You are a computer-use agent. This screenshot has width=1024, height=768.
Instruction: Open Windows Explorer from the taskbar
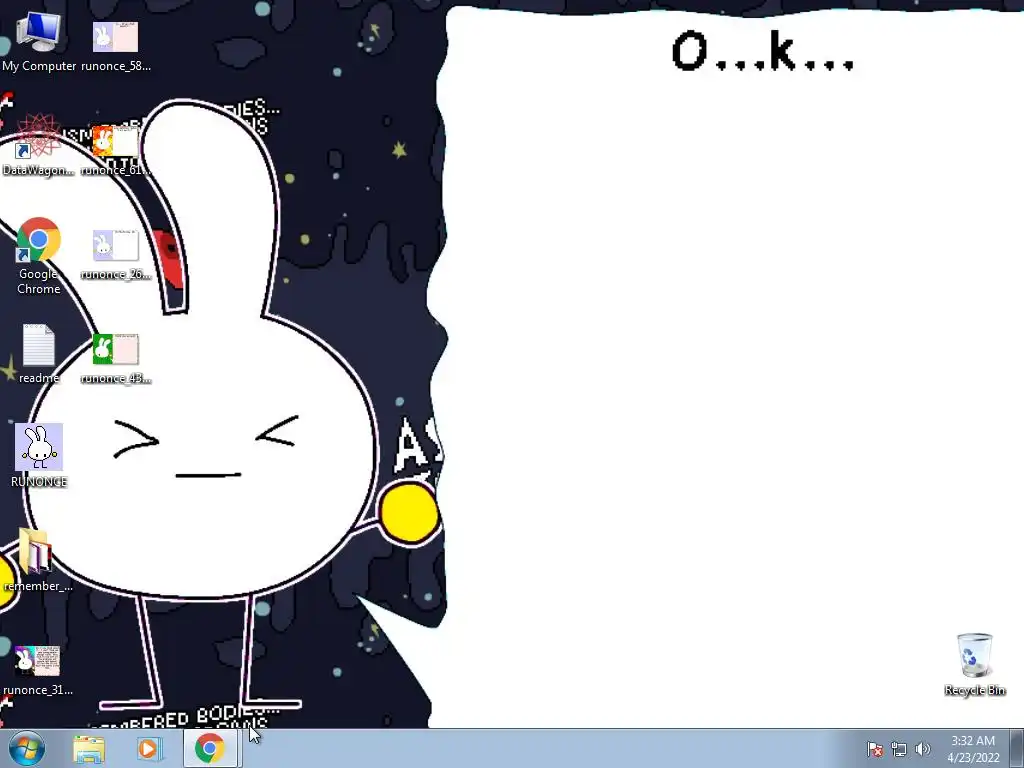coord(89,749)
